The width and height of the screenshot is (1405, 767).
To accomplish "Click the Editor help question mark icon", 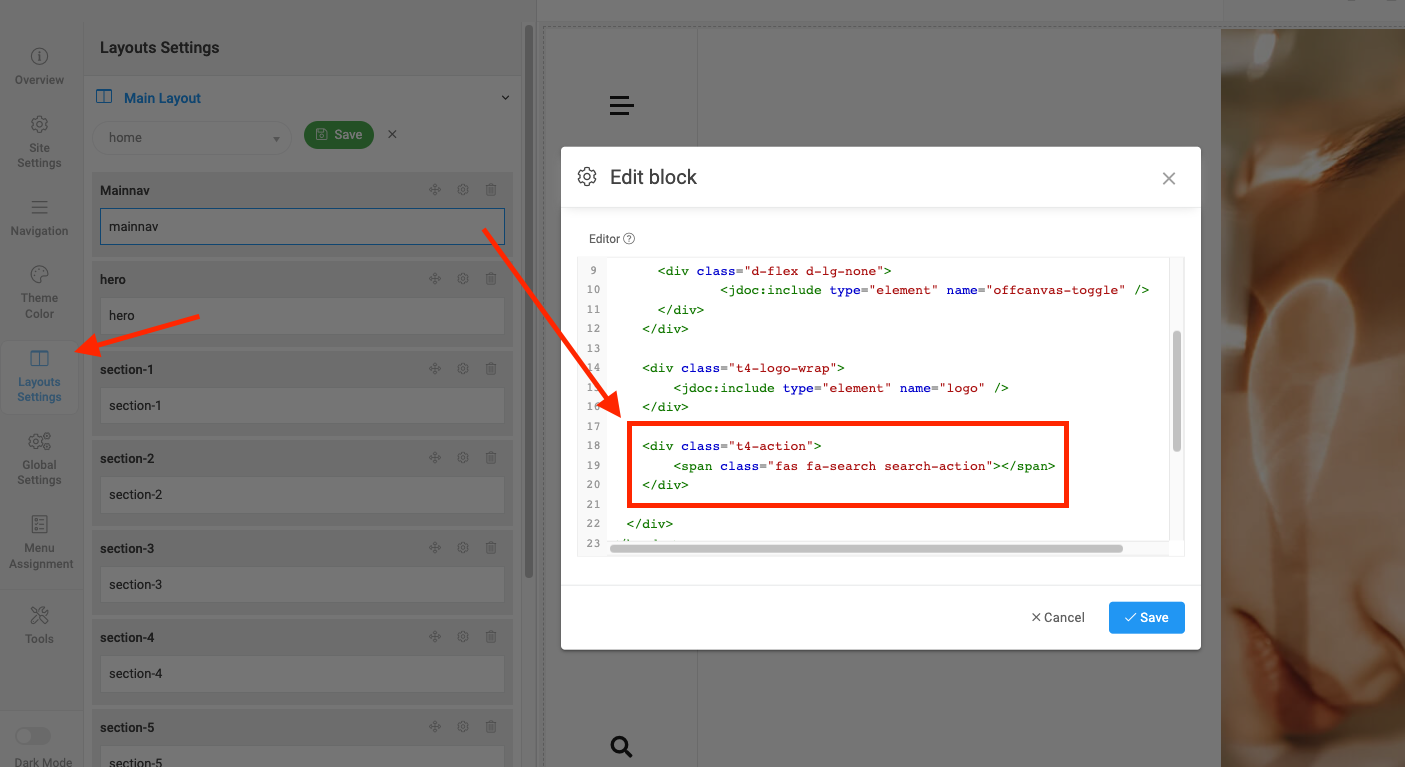I will (x=629, y=239).
